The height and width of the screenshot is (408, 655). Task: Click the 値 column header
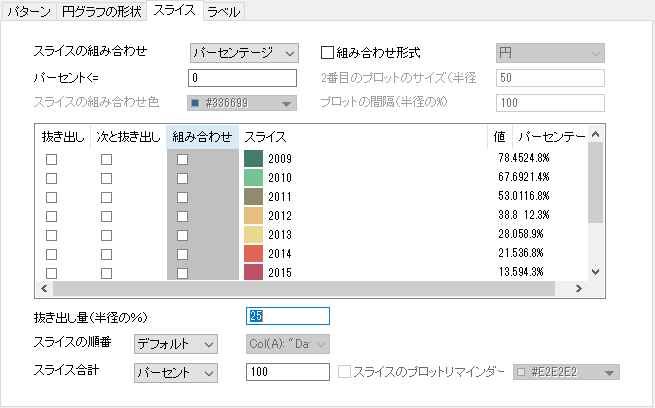tap(500, 137)
